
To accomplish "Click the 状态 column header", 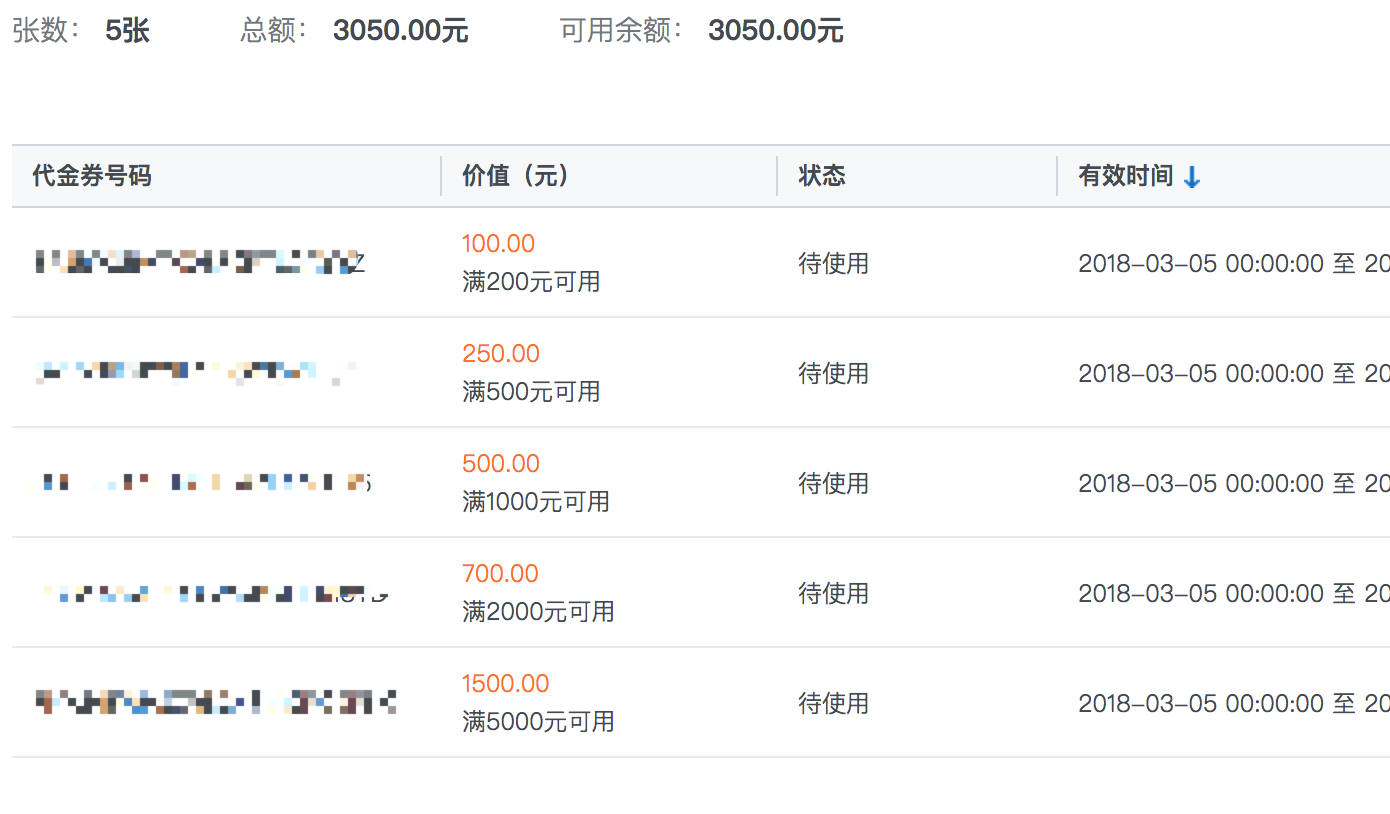I will (822, 177).
